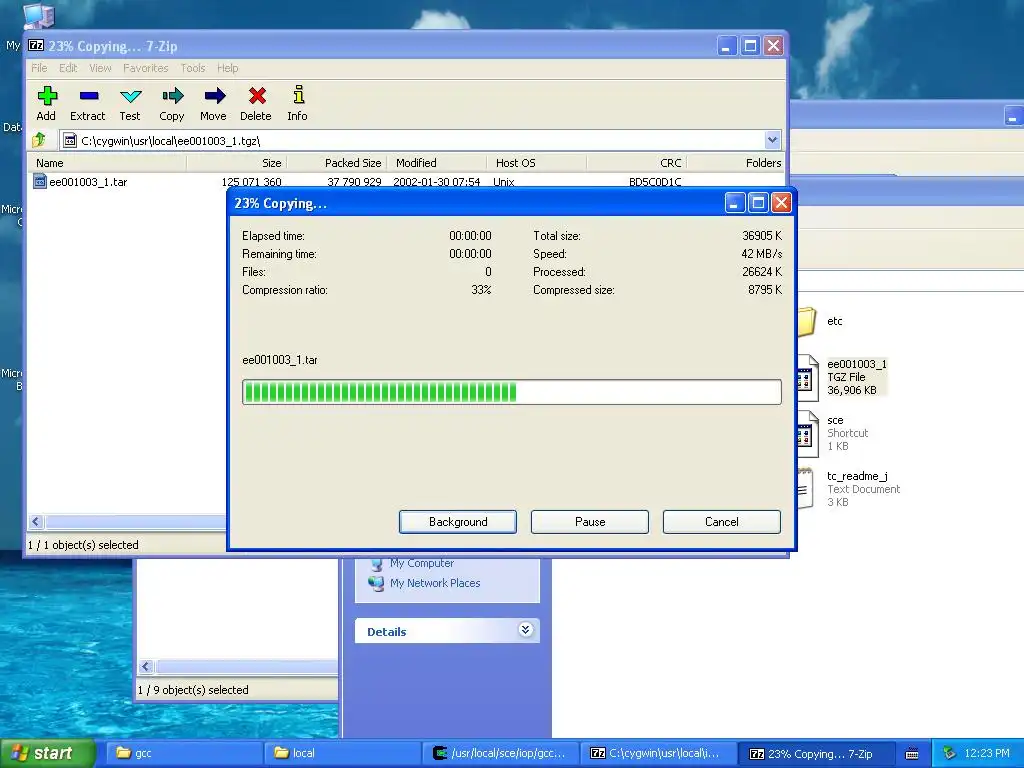
Task: Click the network tray icon beside the clock
Action: click(x=950, y=753)
